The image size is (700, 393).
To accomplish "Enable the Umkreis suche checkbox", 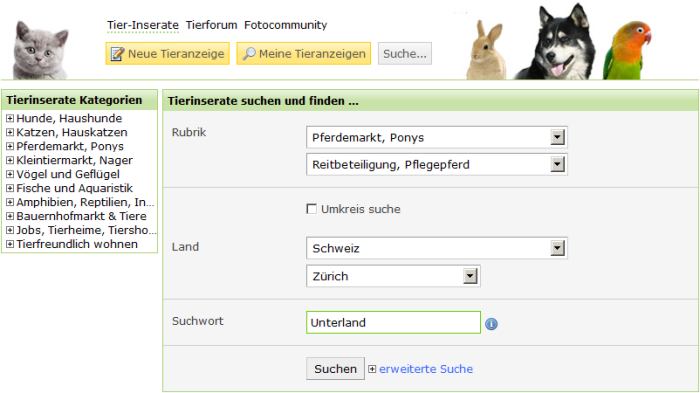I will tap(311, 209).
